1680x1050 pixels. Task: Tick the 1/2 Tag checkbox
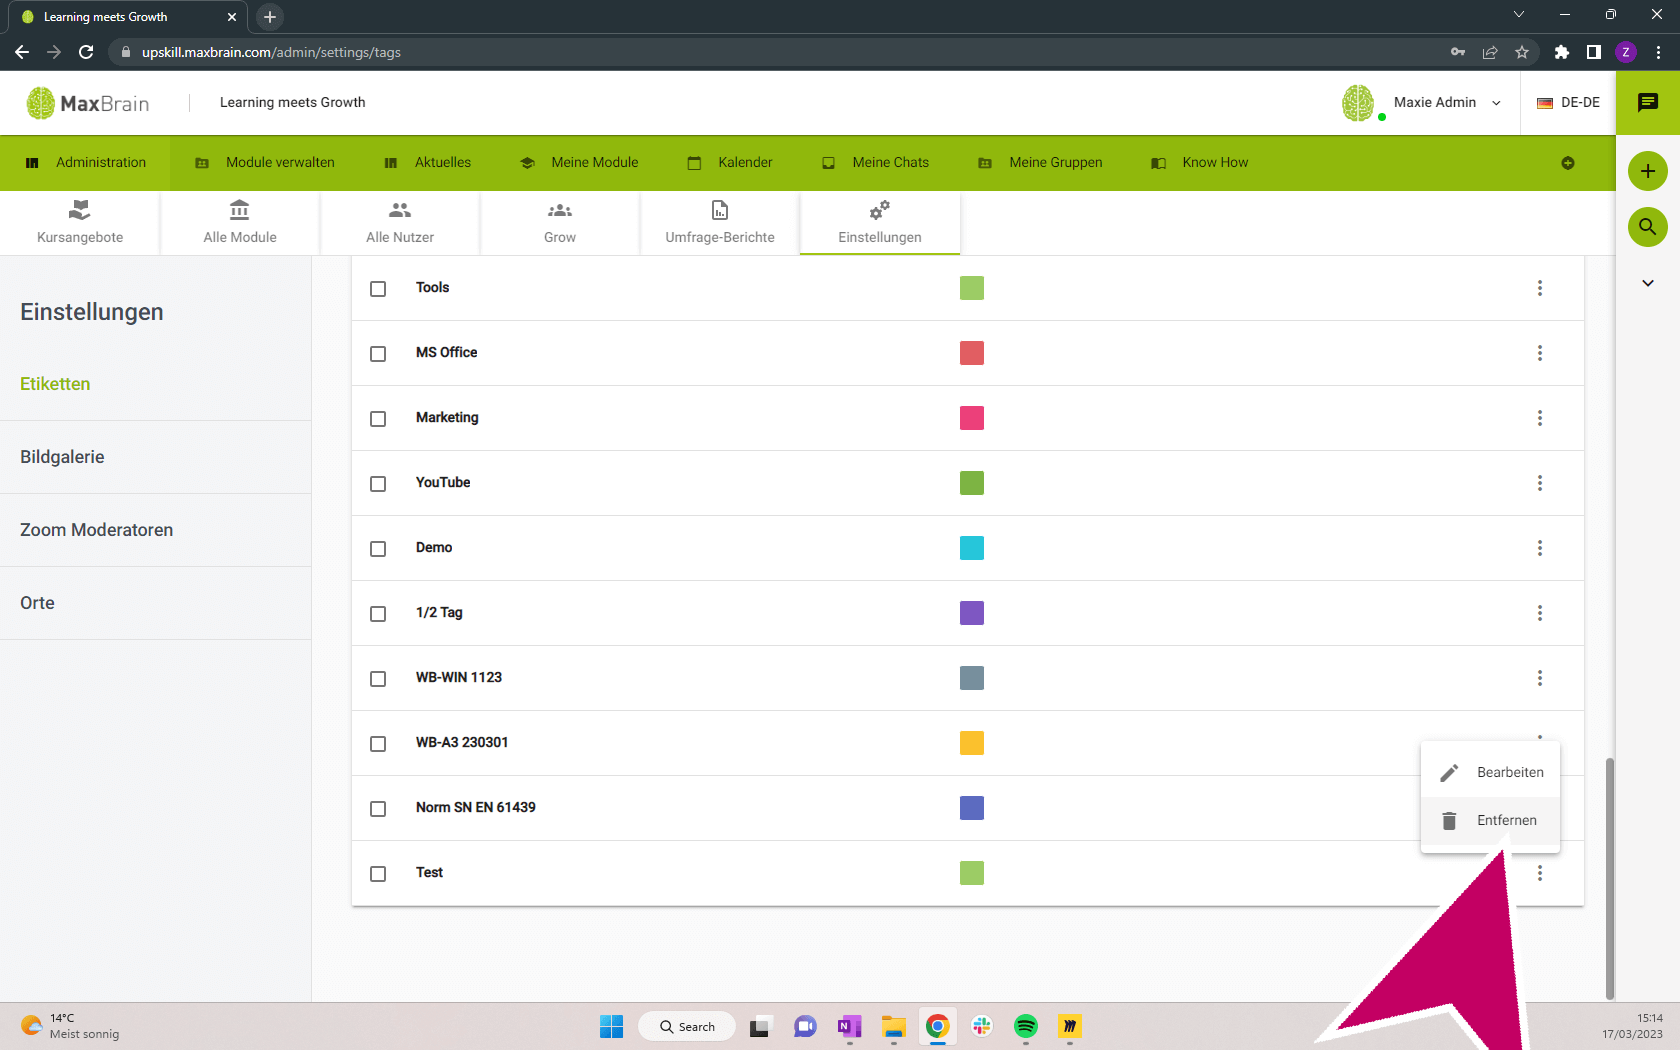(378, 614)
